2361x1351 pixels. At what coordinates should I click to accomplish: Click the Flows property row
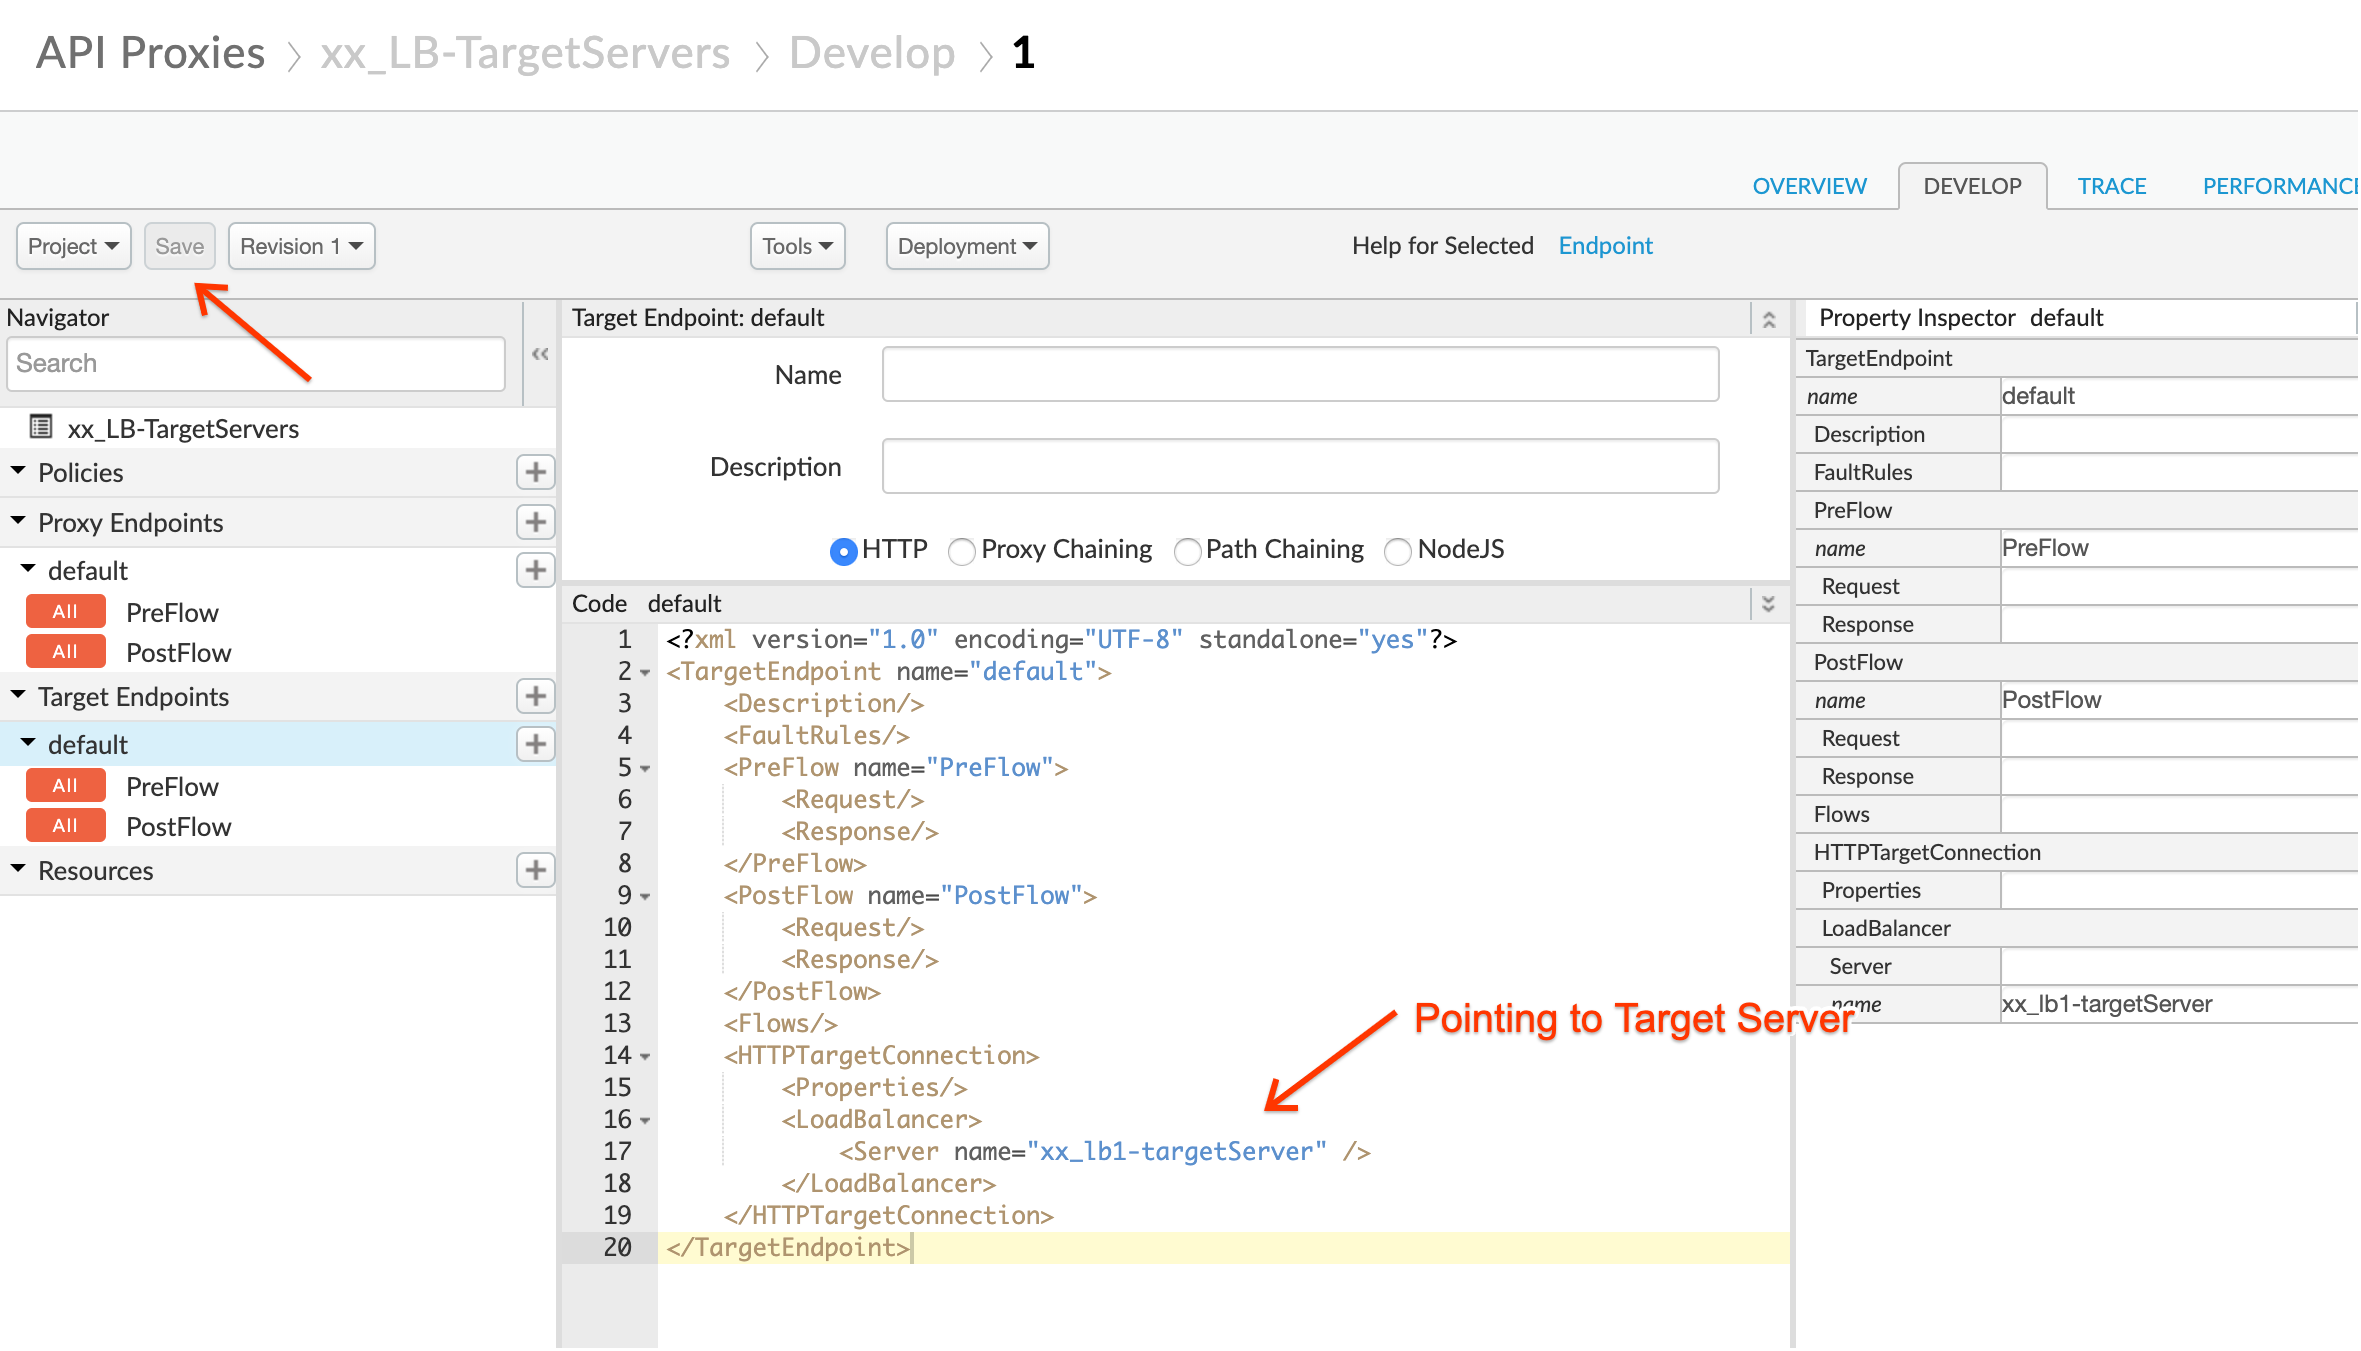pyautogui.click(x=2077, y=814)
